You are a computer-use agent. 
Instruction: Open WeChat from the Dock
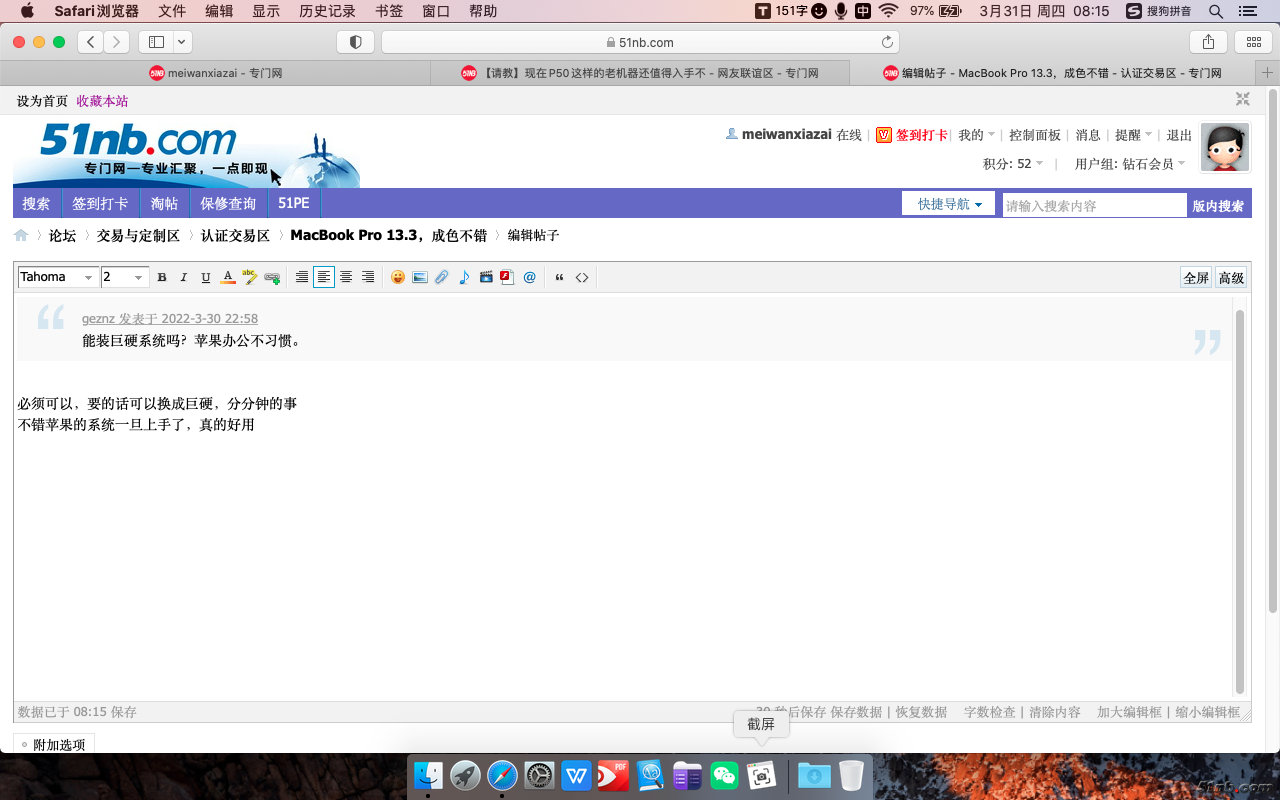[x=724, y=775]
